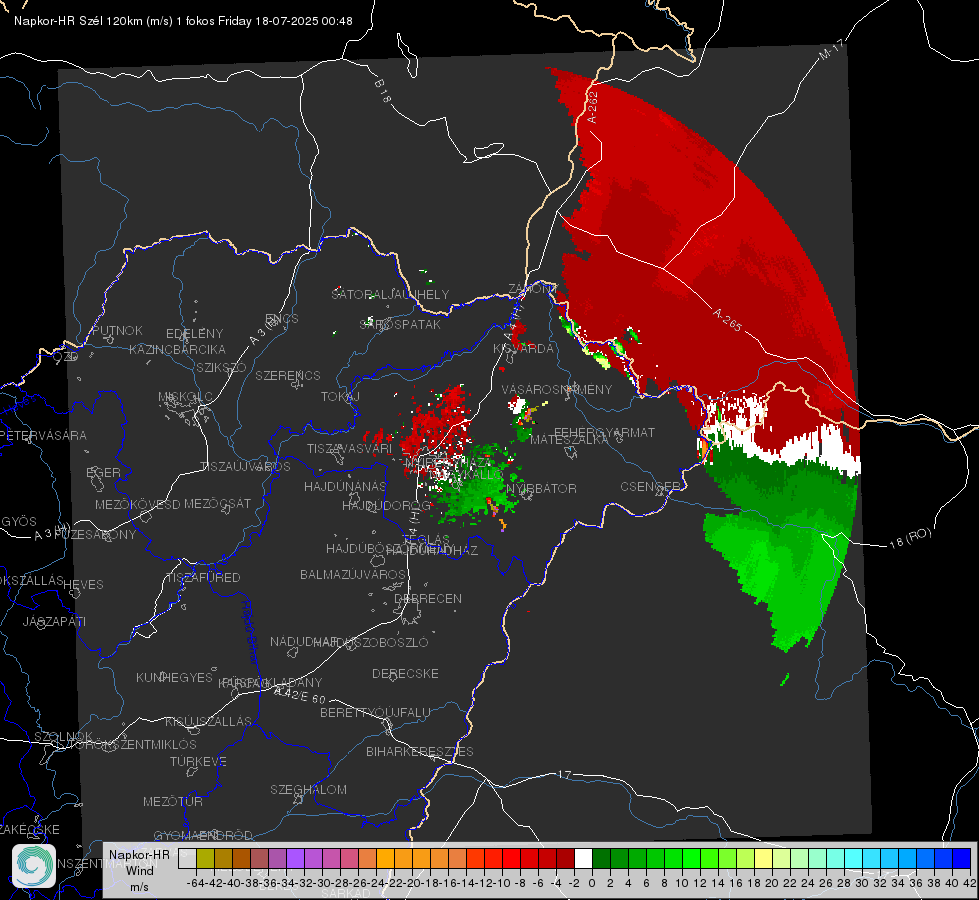Click the CSENGER label
979x900 pixels.
click(650, 486)
